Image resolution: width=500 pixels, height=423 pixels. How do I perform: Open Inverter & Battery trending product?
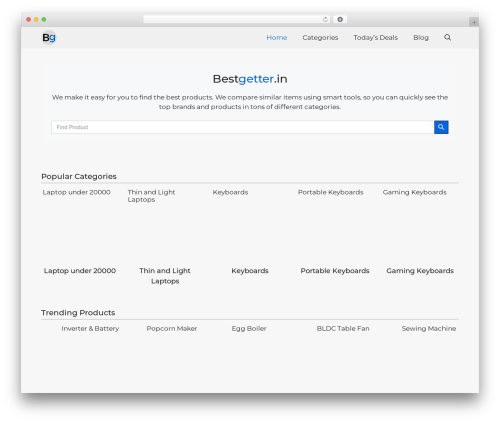(x=90, y=328)
